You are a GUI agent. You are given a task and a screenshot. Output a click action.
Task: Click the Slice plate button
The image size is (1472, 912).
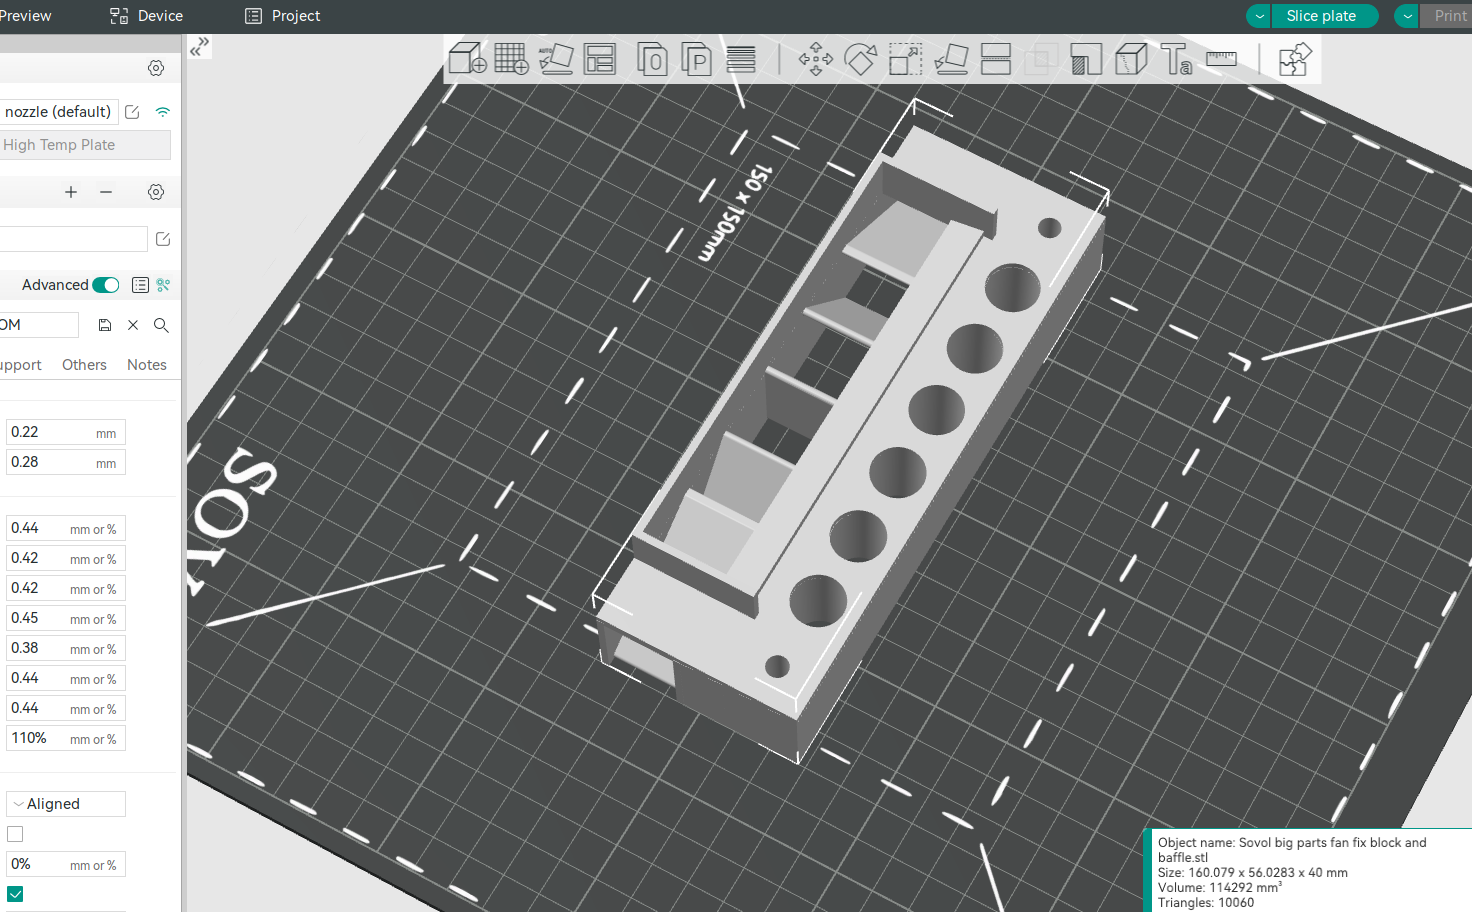1321,16
